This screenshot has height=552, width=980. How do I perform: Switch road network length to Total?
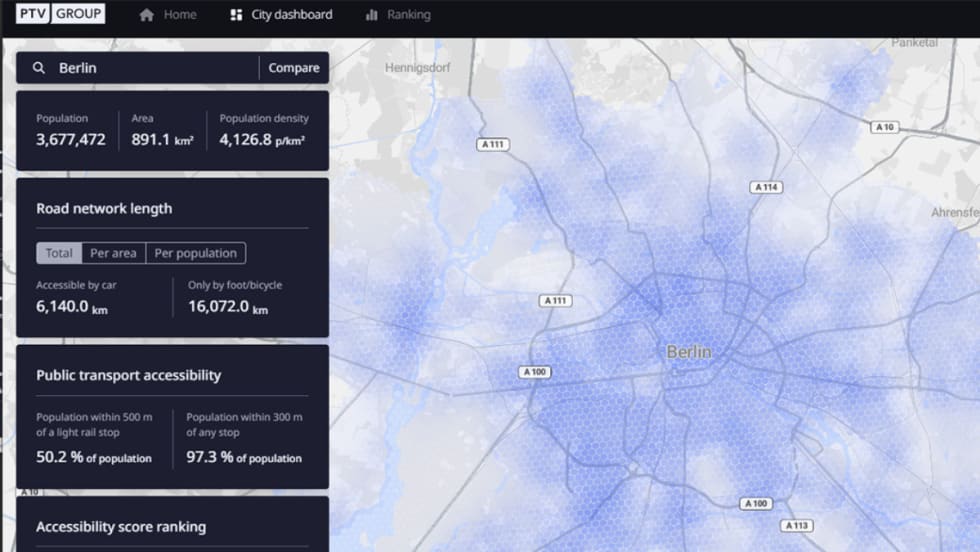click(59, 253)
